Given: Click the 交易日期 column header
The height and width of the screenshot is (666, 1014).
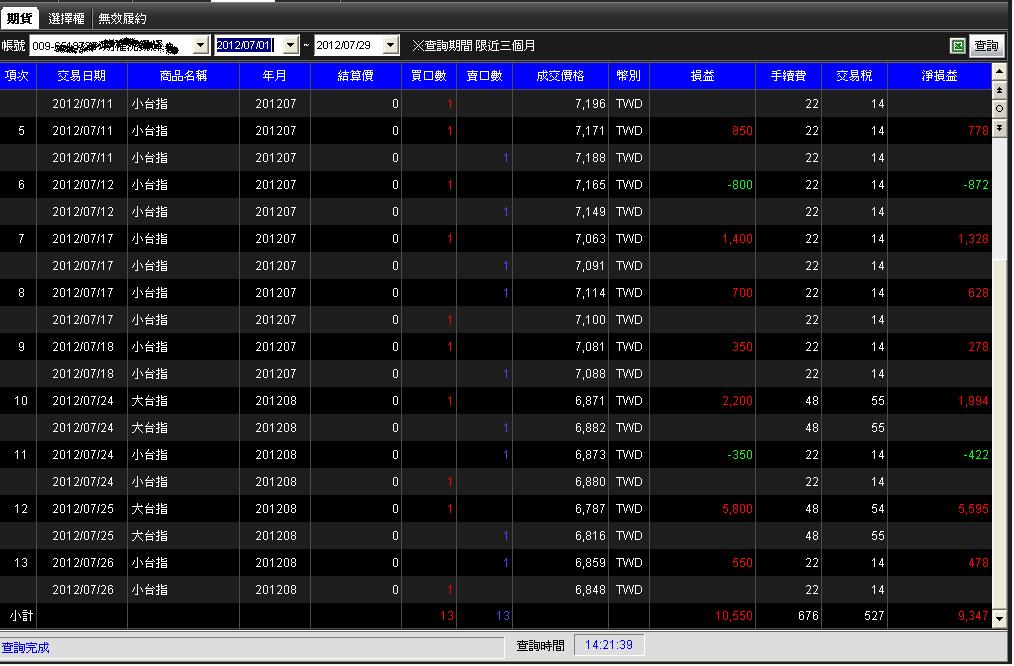Looking at the screenshot, I should tap(81, 76).
